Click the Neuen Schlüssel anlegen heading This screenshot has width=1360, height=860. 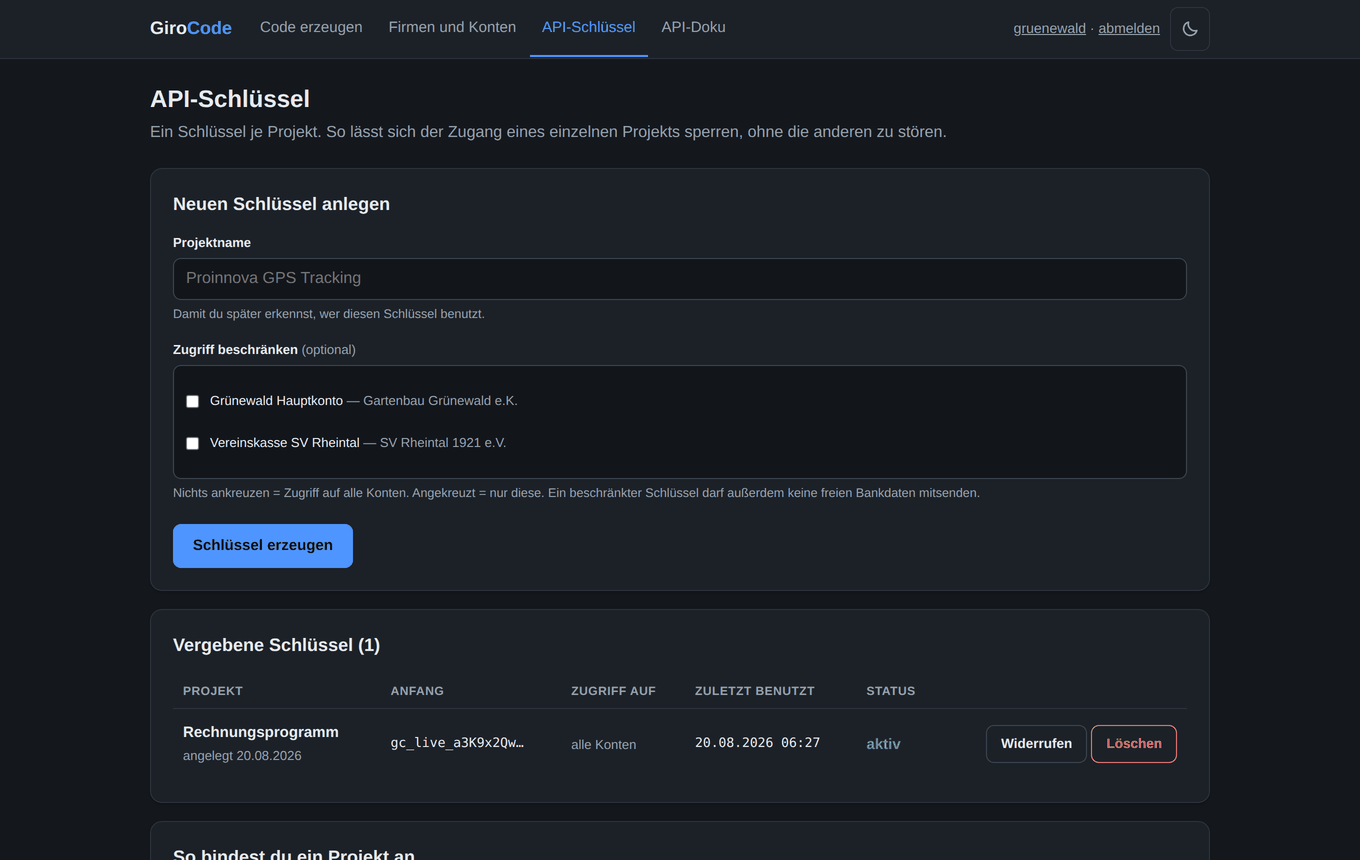(281, 204)
